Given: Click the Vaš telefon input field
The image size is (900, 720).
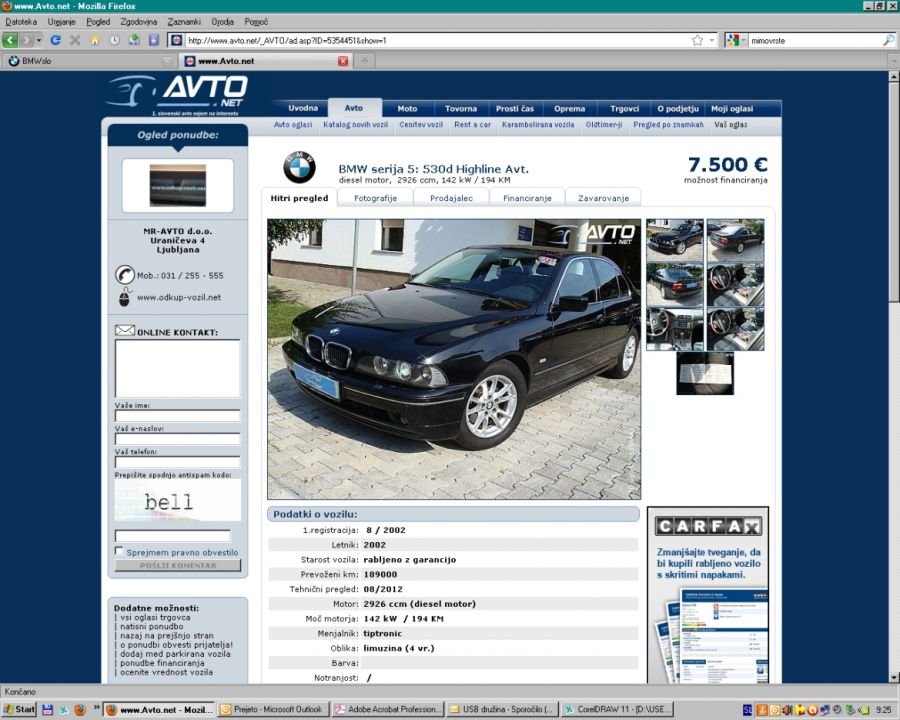Looking at the screenshot, I should click(177, 462).
